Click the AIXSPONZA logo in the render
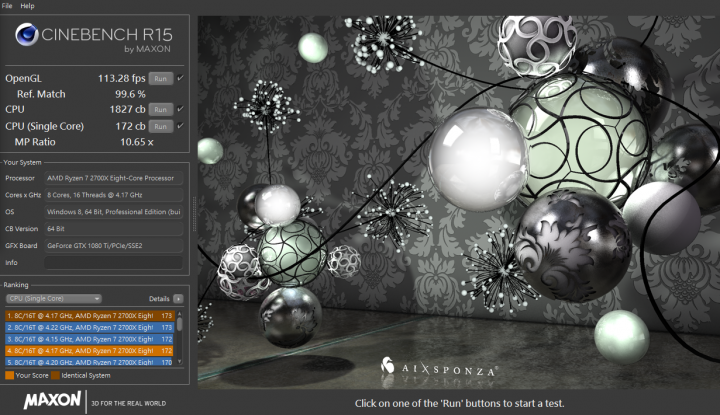This screenshot has height=415, width=720. [439, 367]
